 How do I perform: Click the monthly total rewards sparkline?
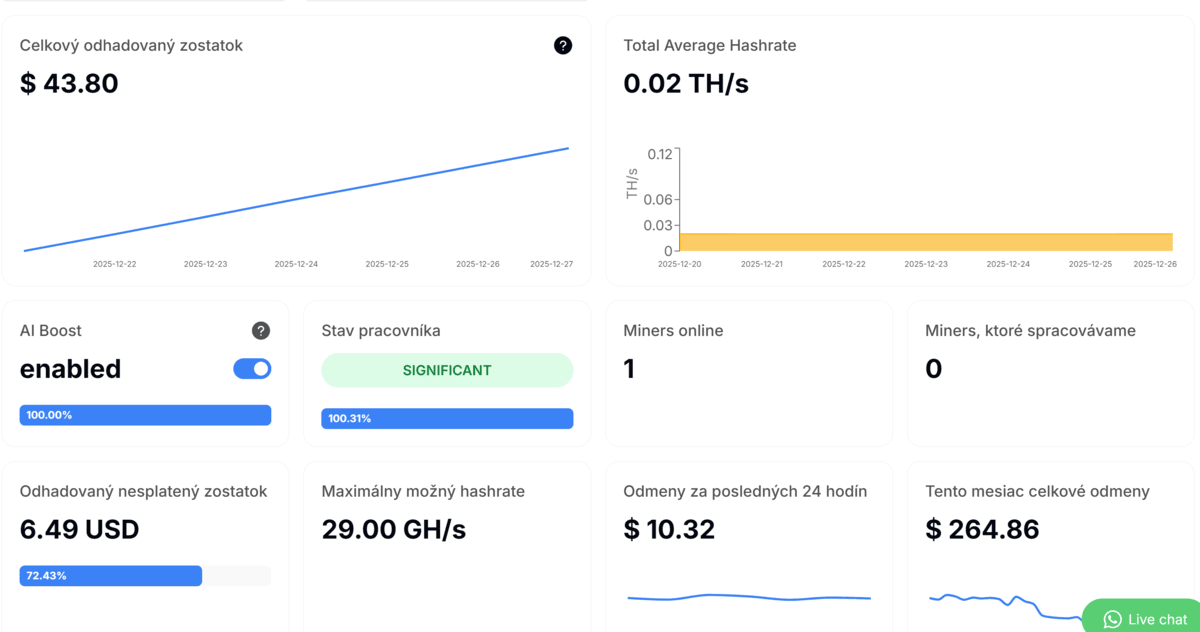click(1000, 603)
